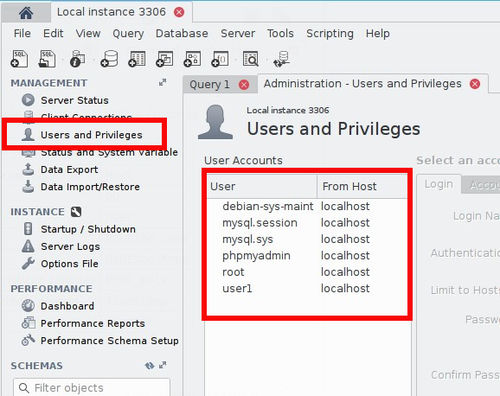This screenshot has height=396, width=500.
Task: Open the home tab icon
Action: tap(26, 13)
